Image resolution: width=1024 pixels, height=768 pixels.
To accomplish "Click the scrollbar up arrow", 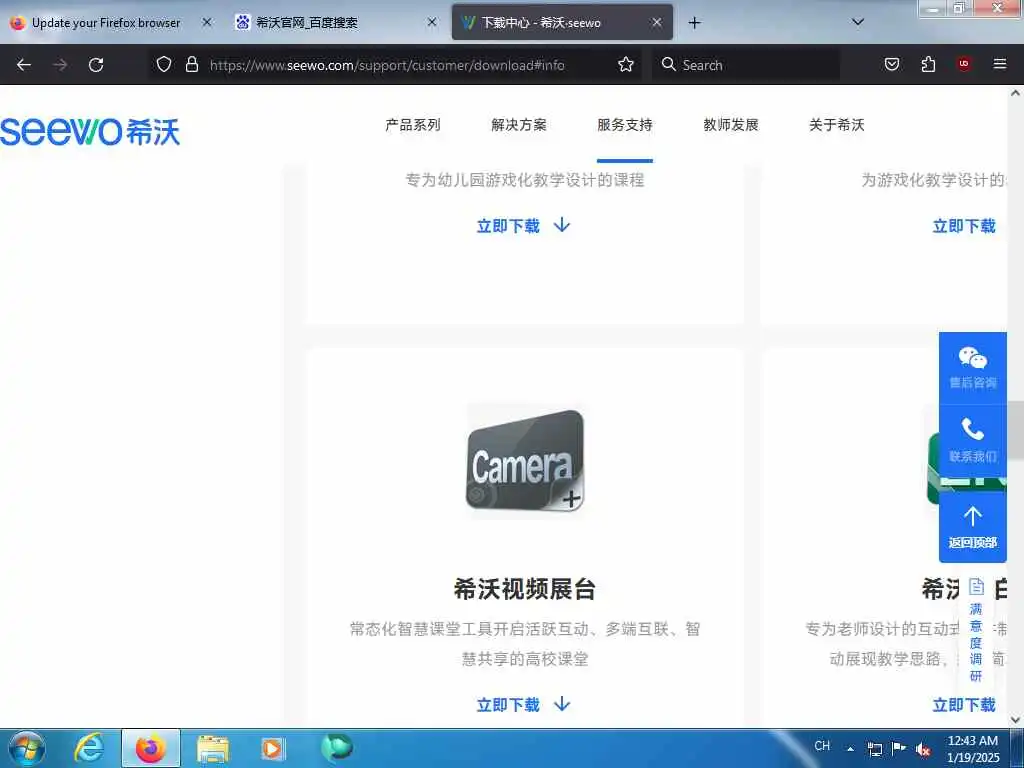I will [x=1016, y=93].
